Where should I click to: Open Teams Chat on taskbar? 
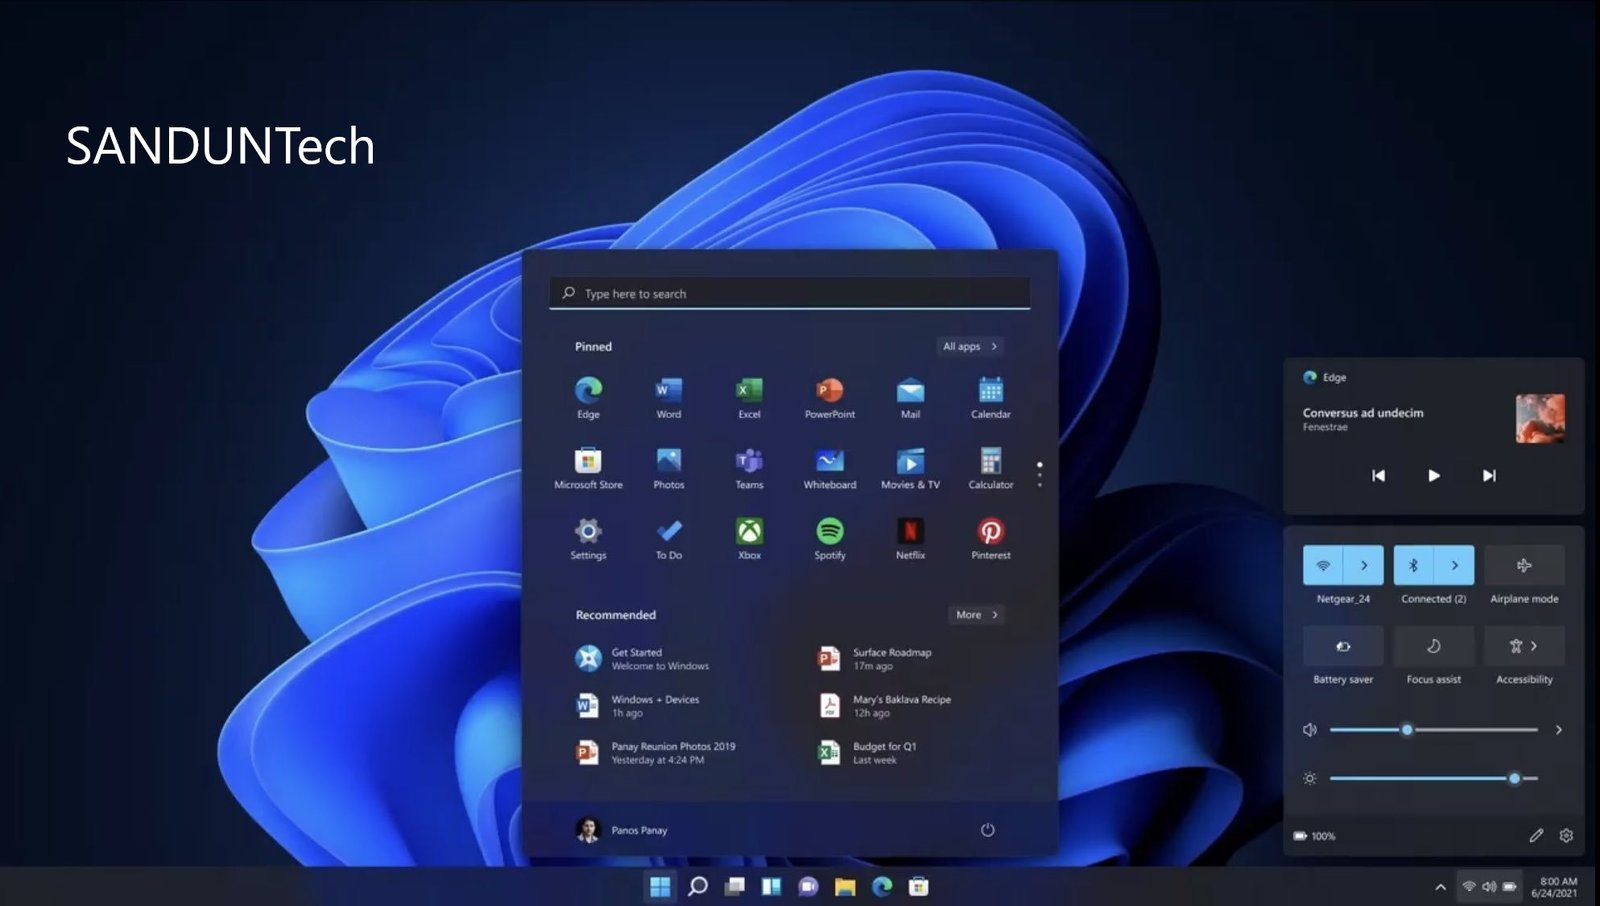pyautogui.click(x=808, y=886)
